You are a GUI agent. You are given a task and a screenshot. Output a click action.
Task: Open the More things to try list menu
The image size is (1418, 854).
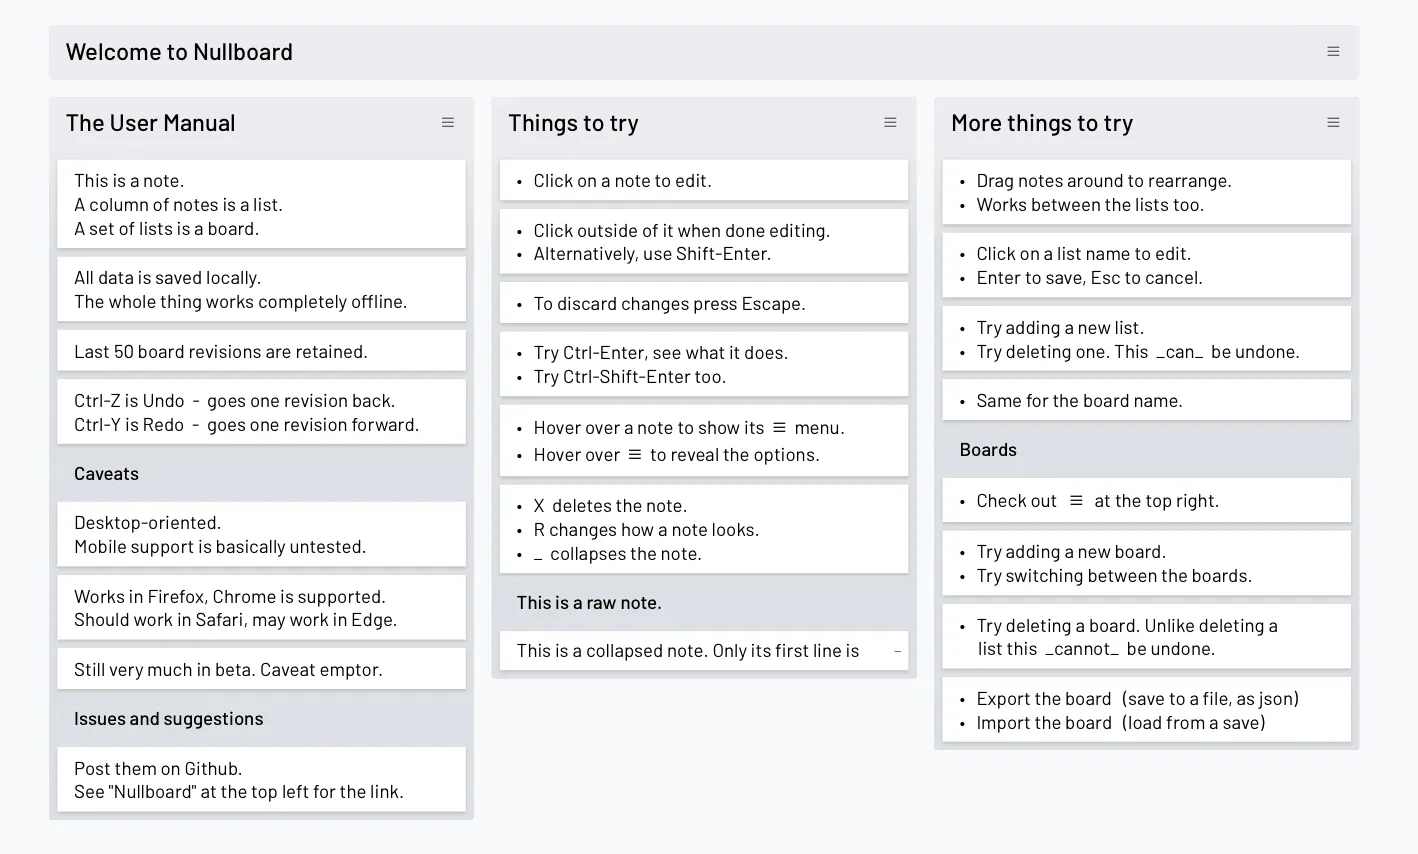1333,122
